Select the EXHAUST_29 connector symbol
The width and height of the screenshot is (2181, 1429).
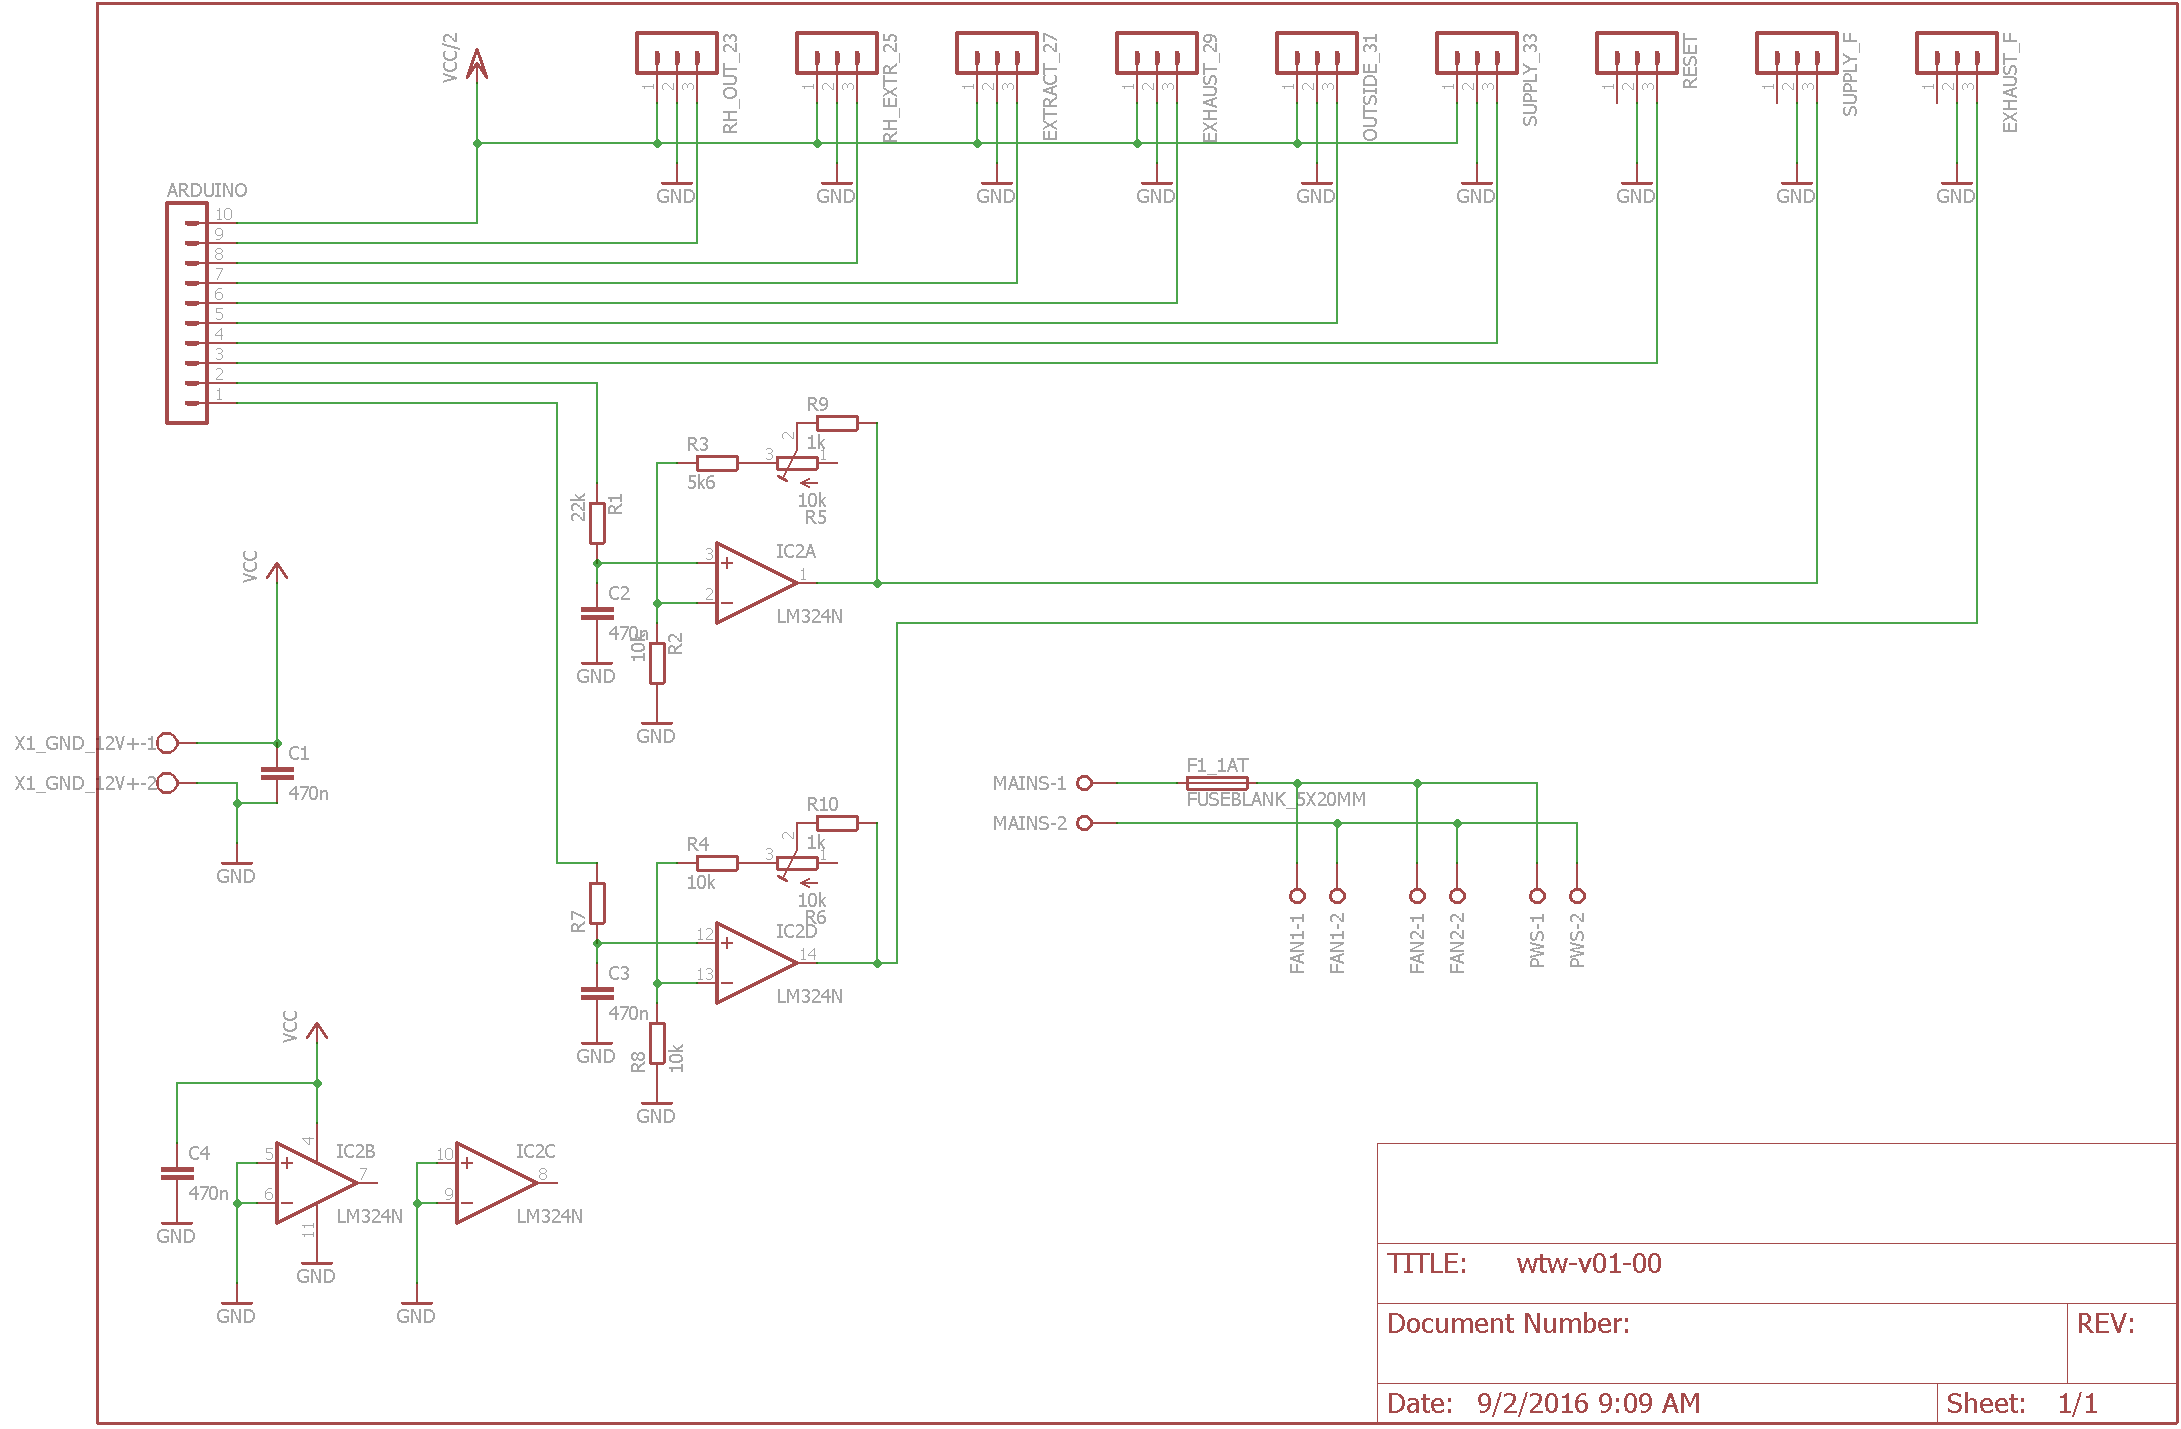tap(1157, 54)
